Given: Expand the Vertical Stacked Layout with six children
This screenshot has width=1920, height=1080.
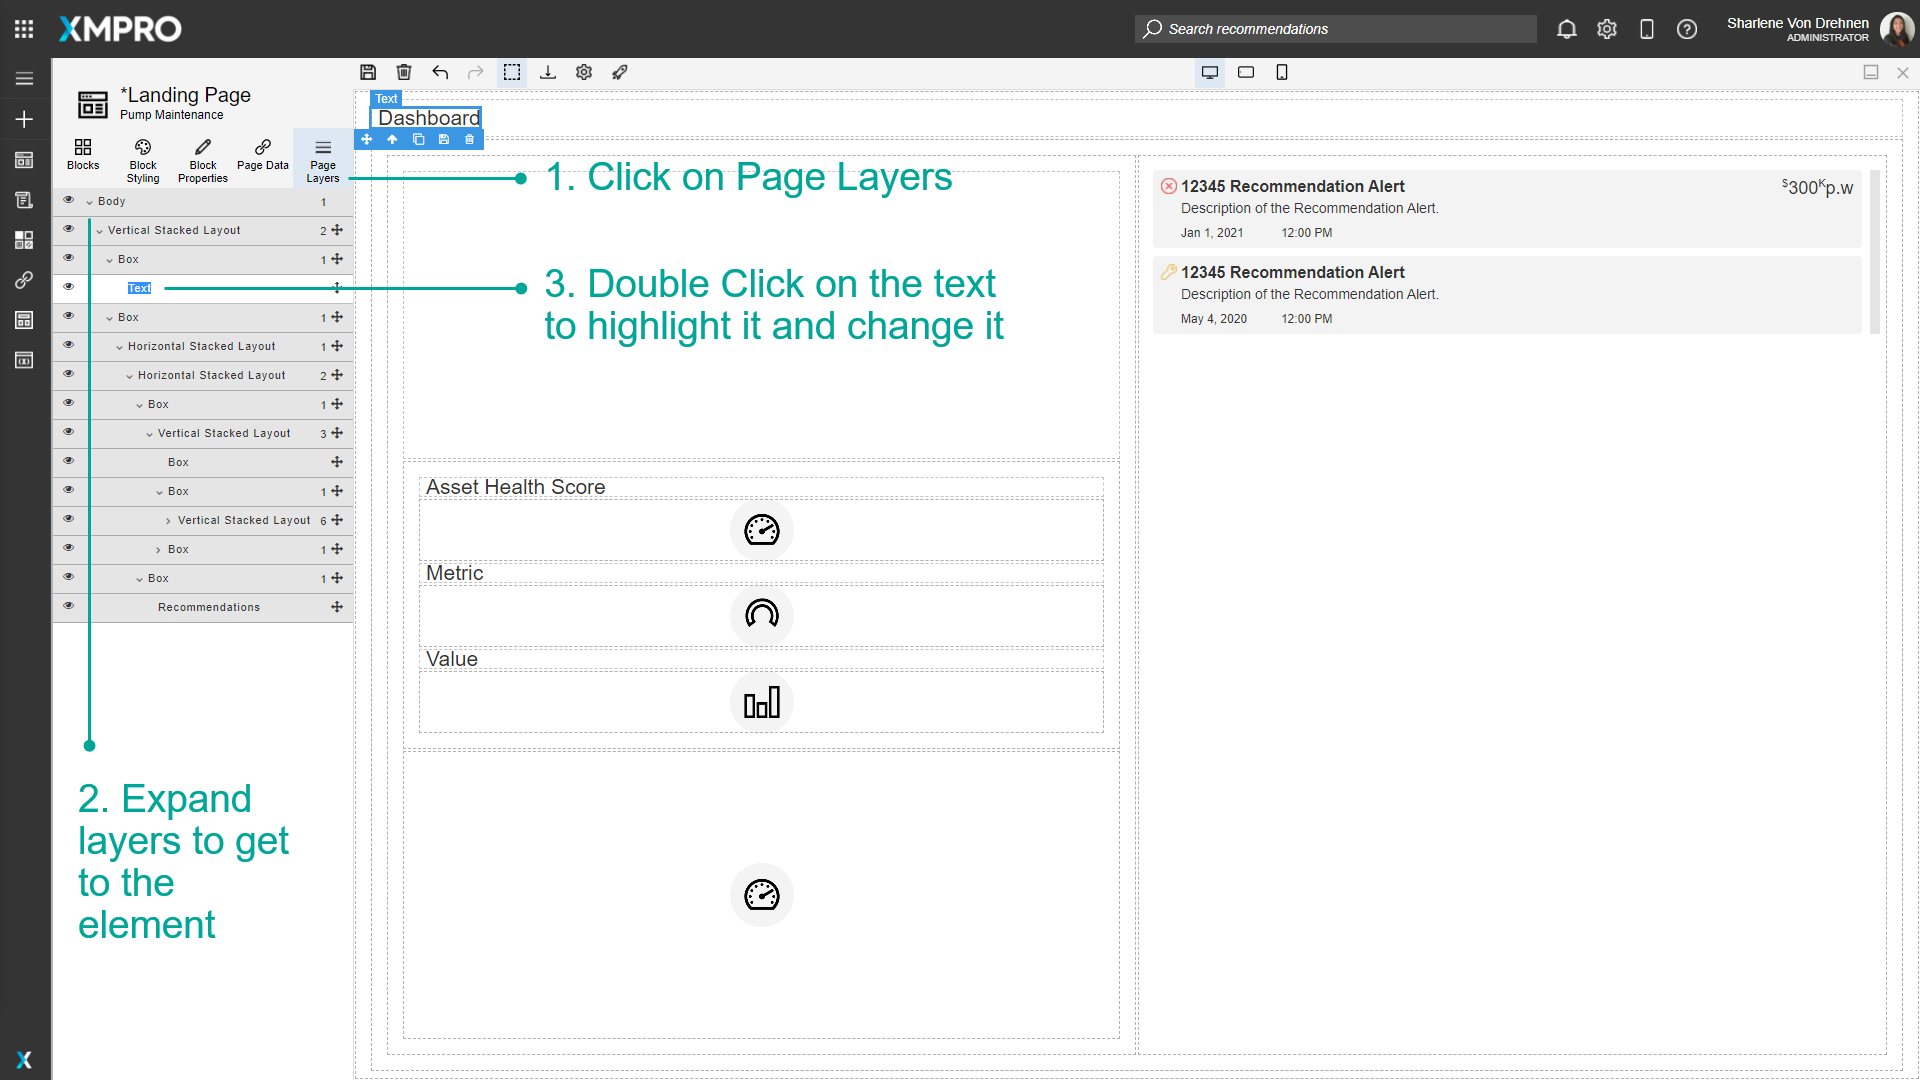Looking at the screenshot, I should tap(168, 520).
